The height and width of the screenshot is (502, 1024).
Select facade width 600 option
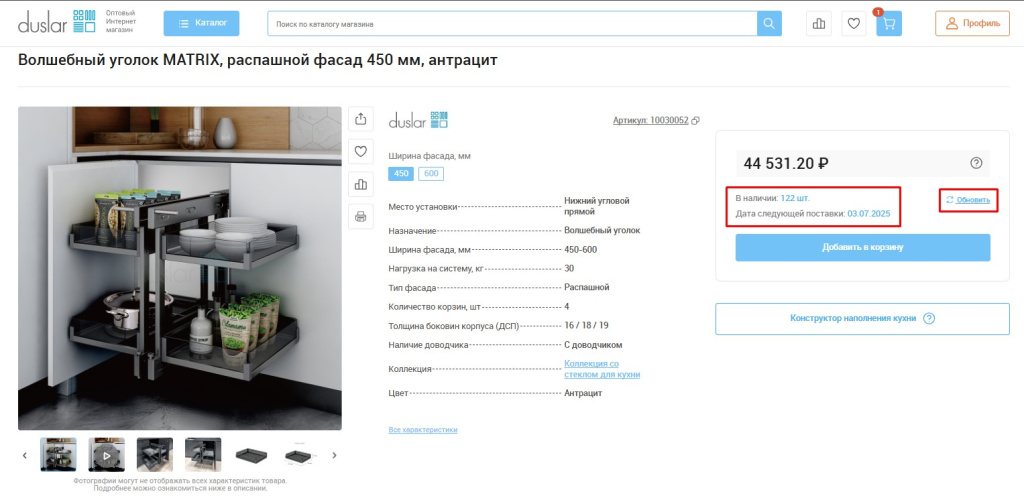pos(431,174)
